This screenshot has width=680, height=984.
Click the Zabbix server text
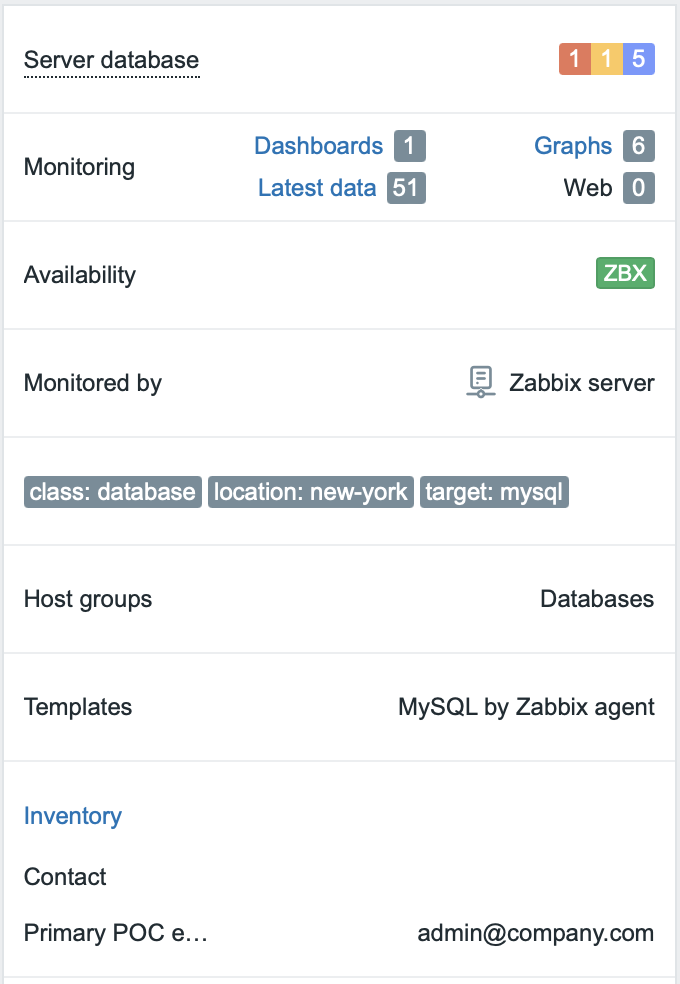[582, 383]
